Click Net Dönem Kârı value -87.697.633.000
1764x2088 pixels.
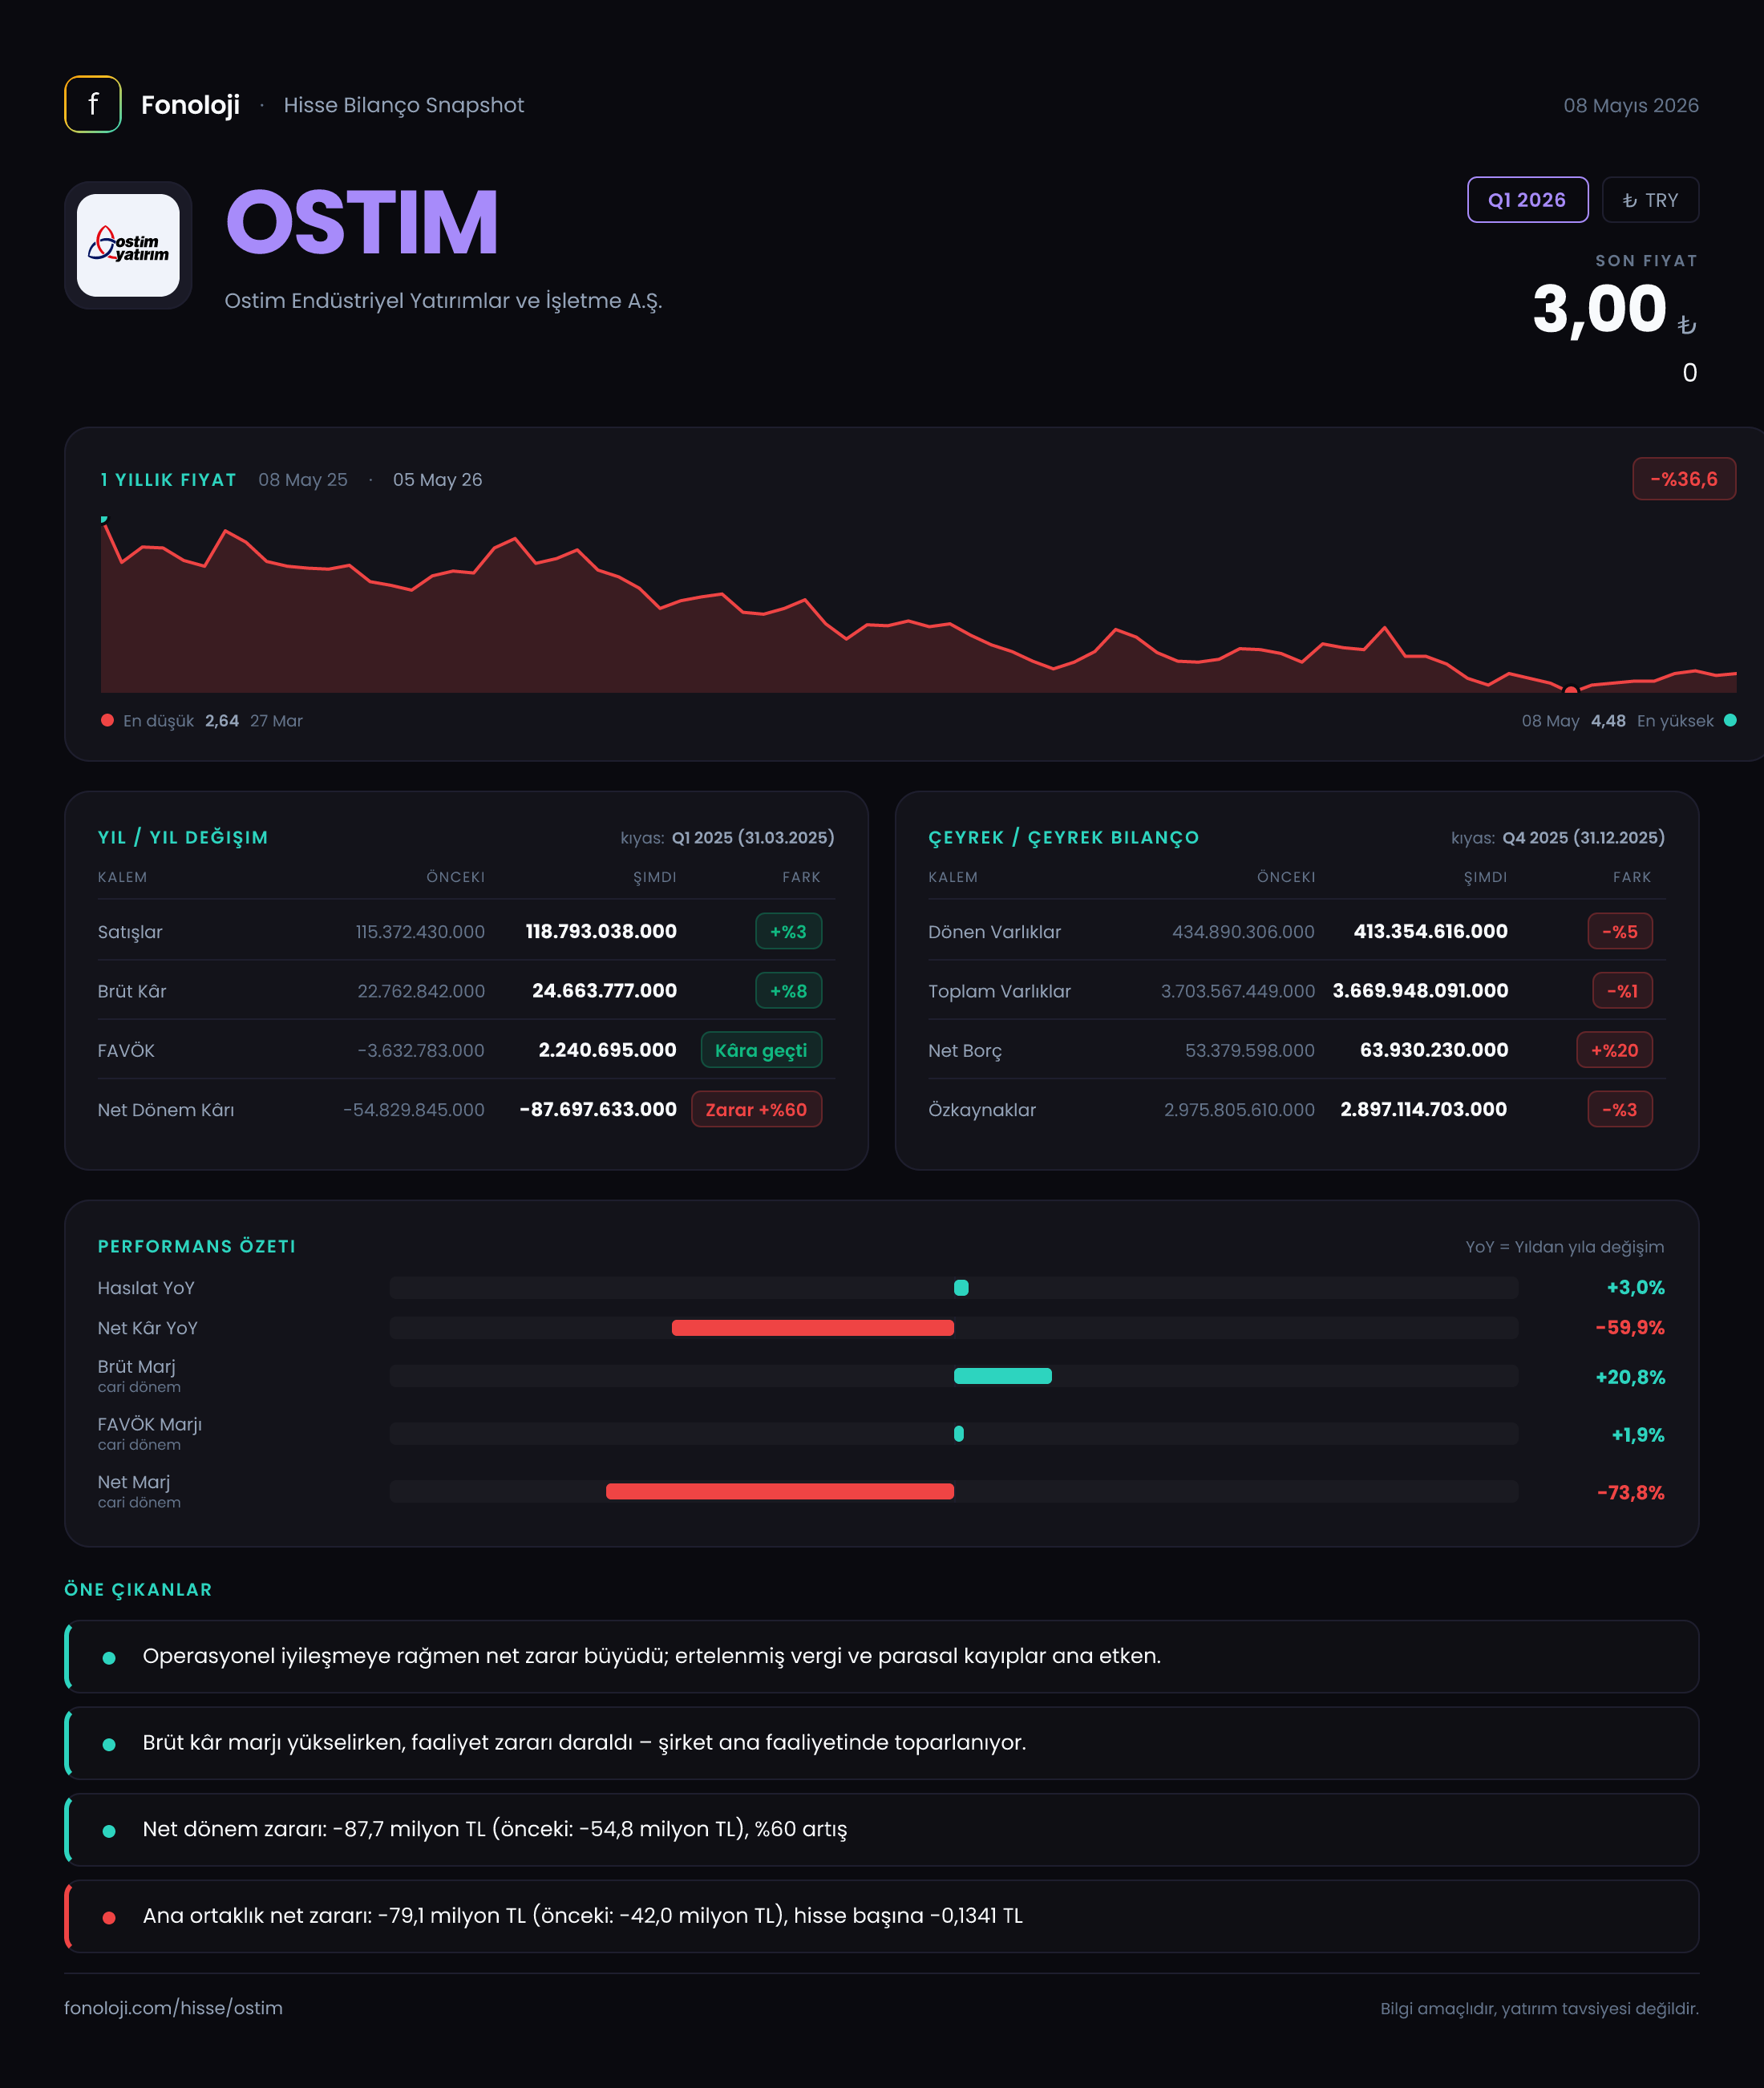pyautogui.click(x=598, y=1109)
